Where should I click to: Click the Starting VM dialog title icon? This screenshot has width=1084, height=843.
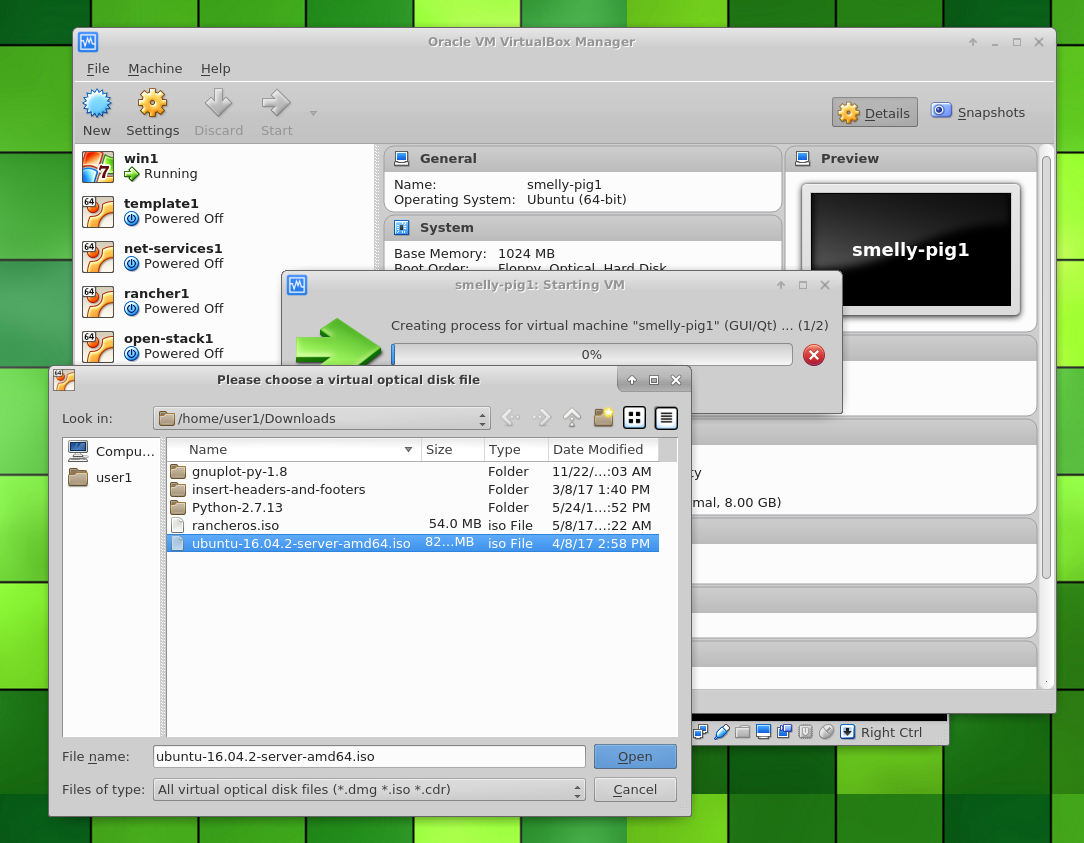click(x=297, y=285)
